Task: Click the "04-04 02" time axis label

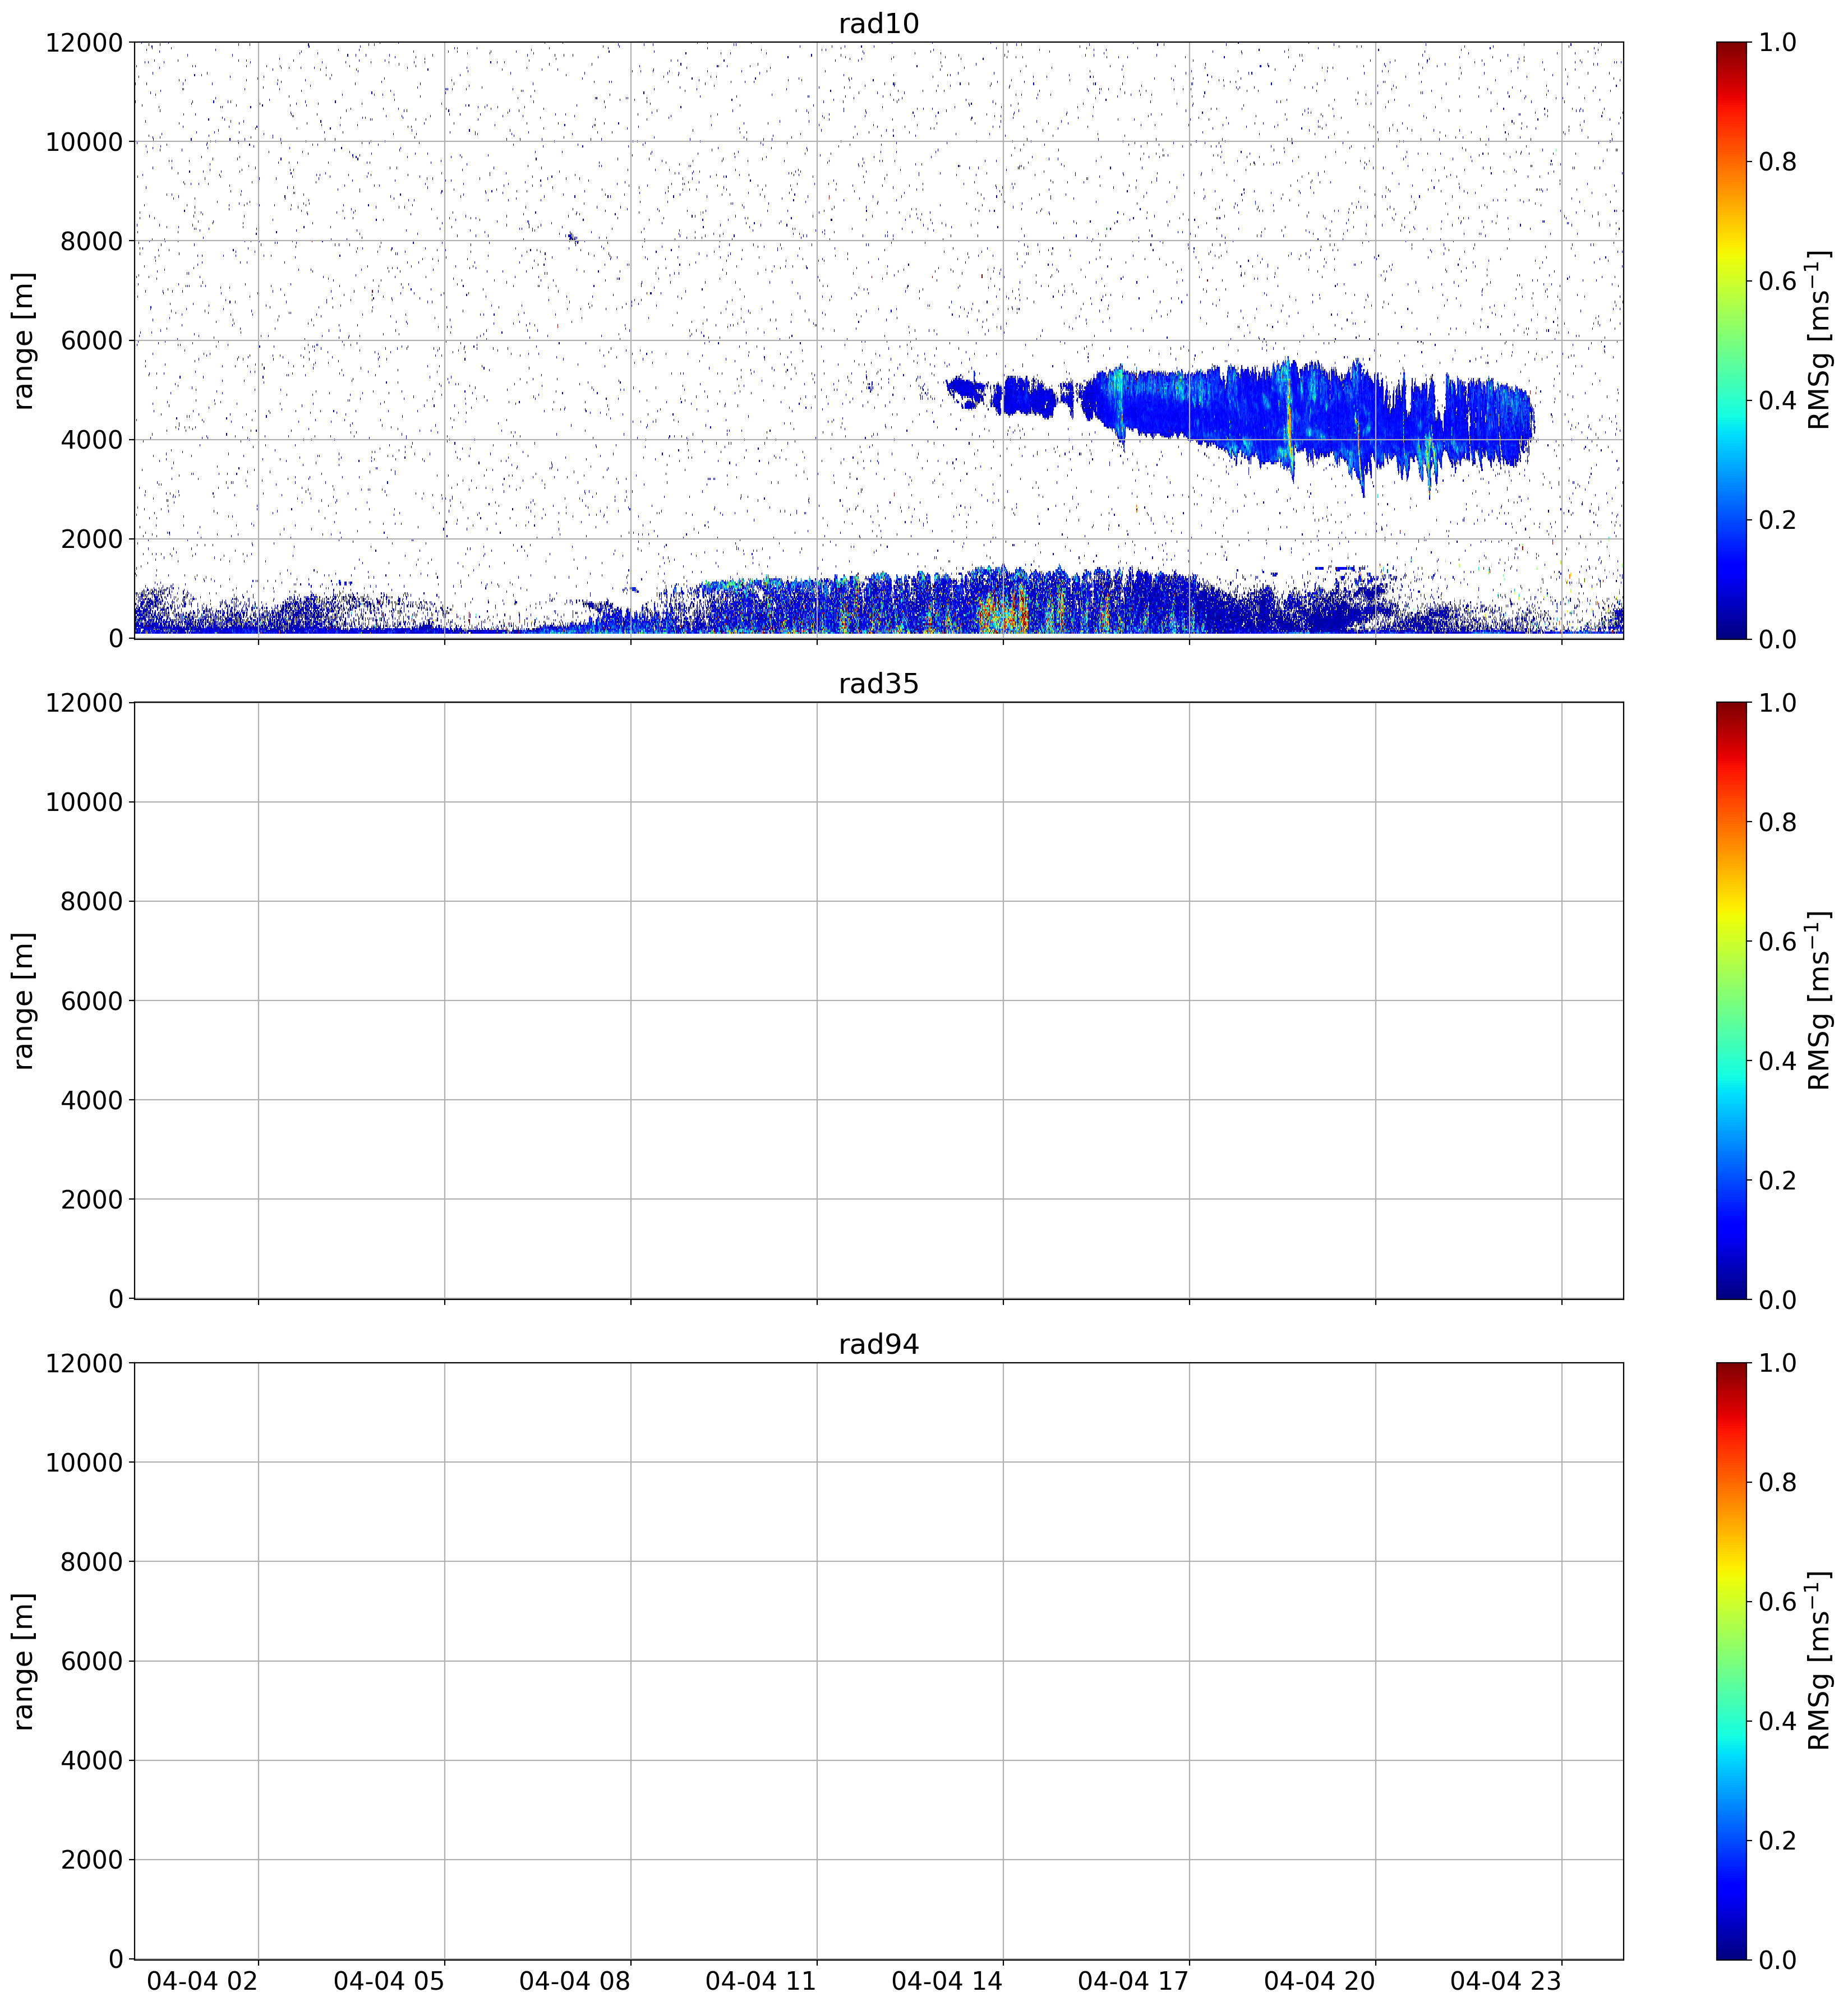Action: (x=203, y=1981)
